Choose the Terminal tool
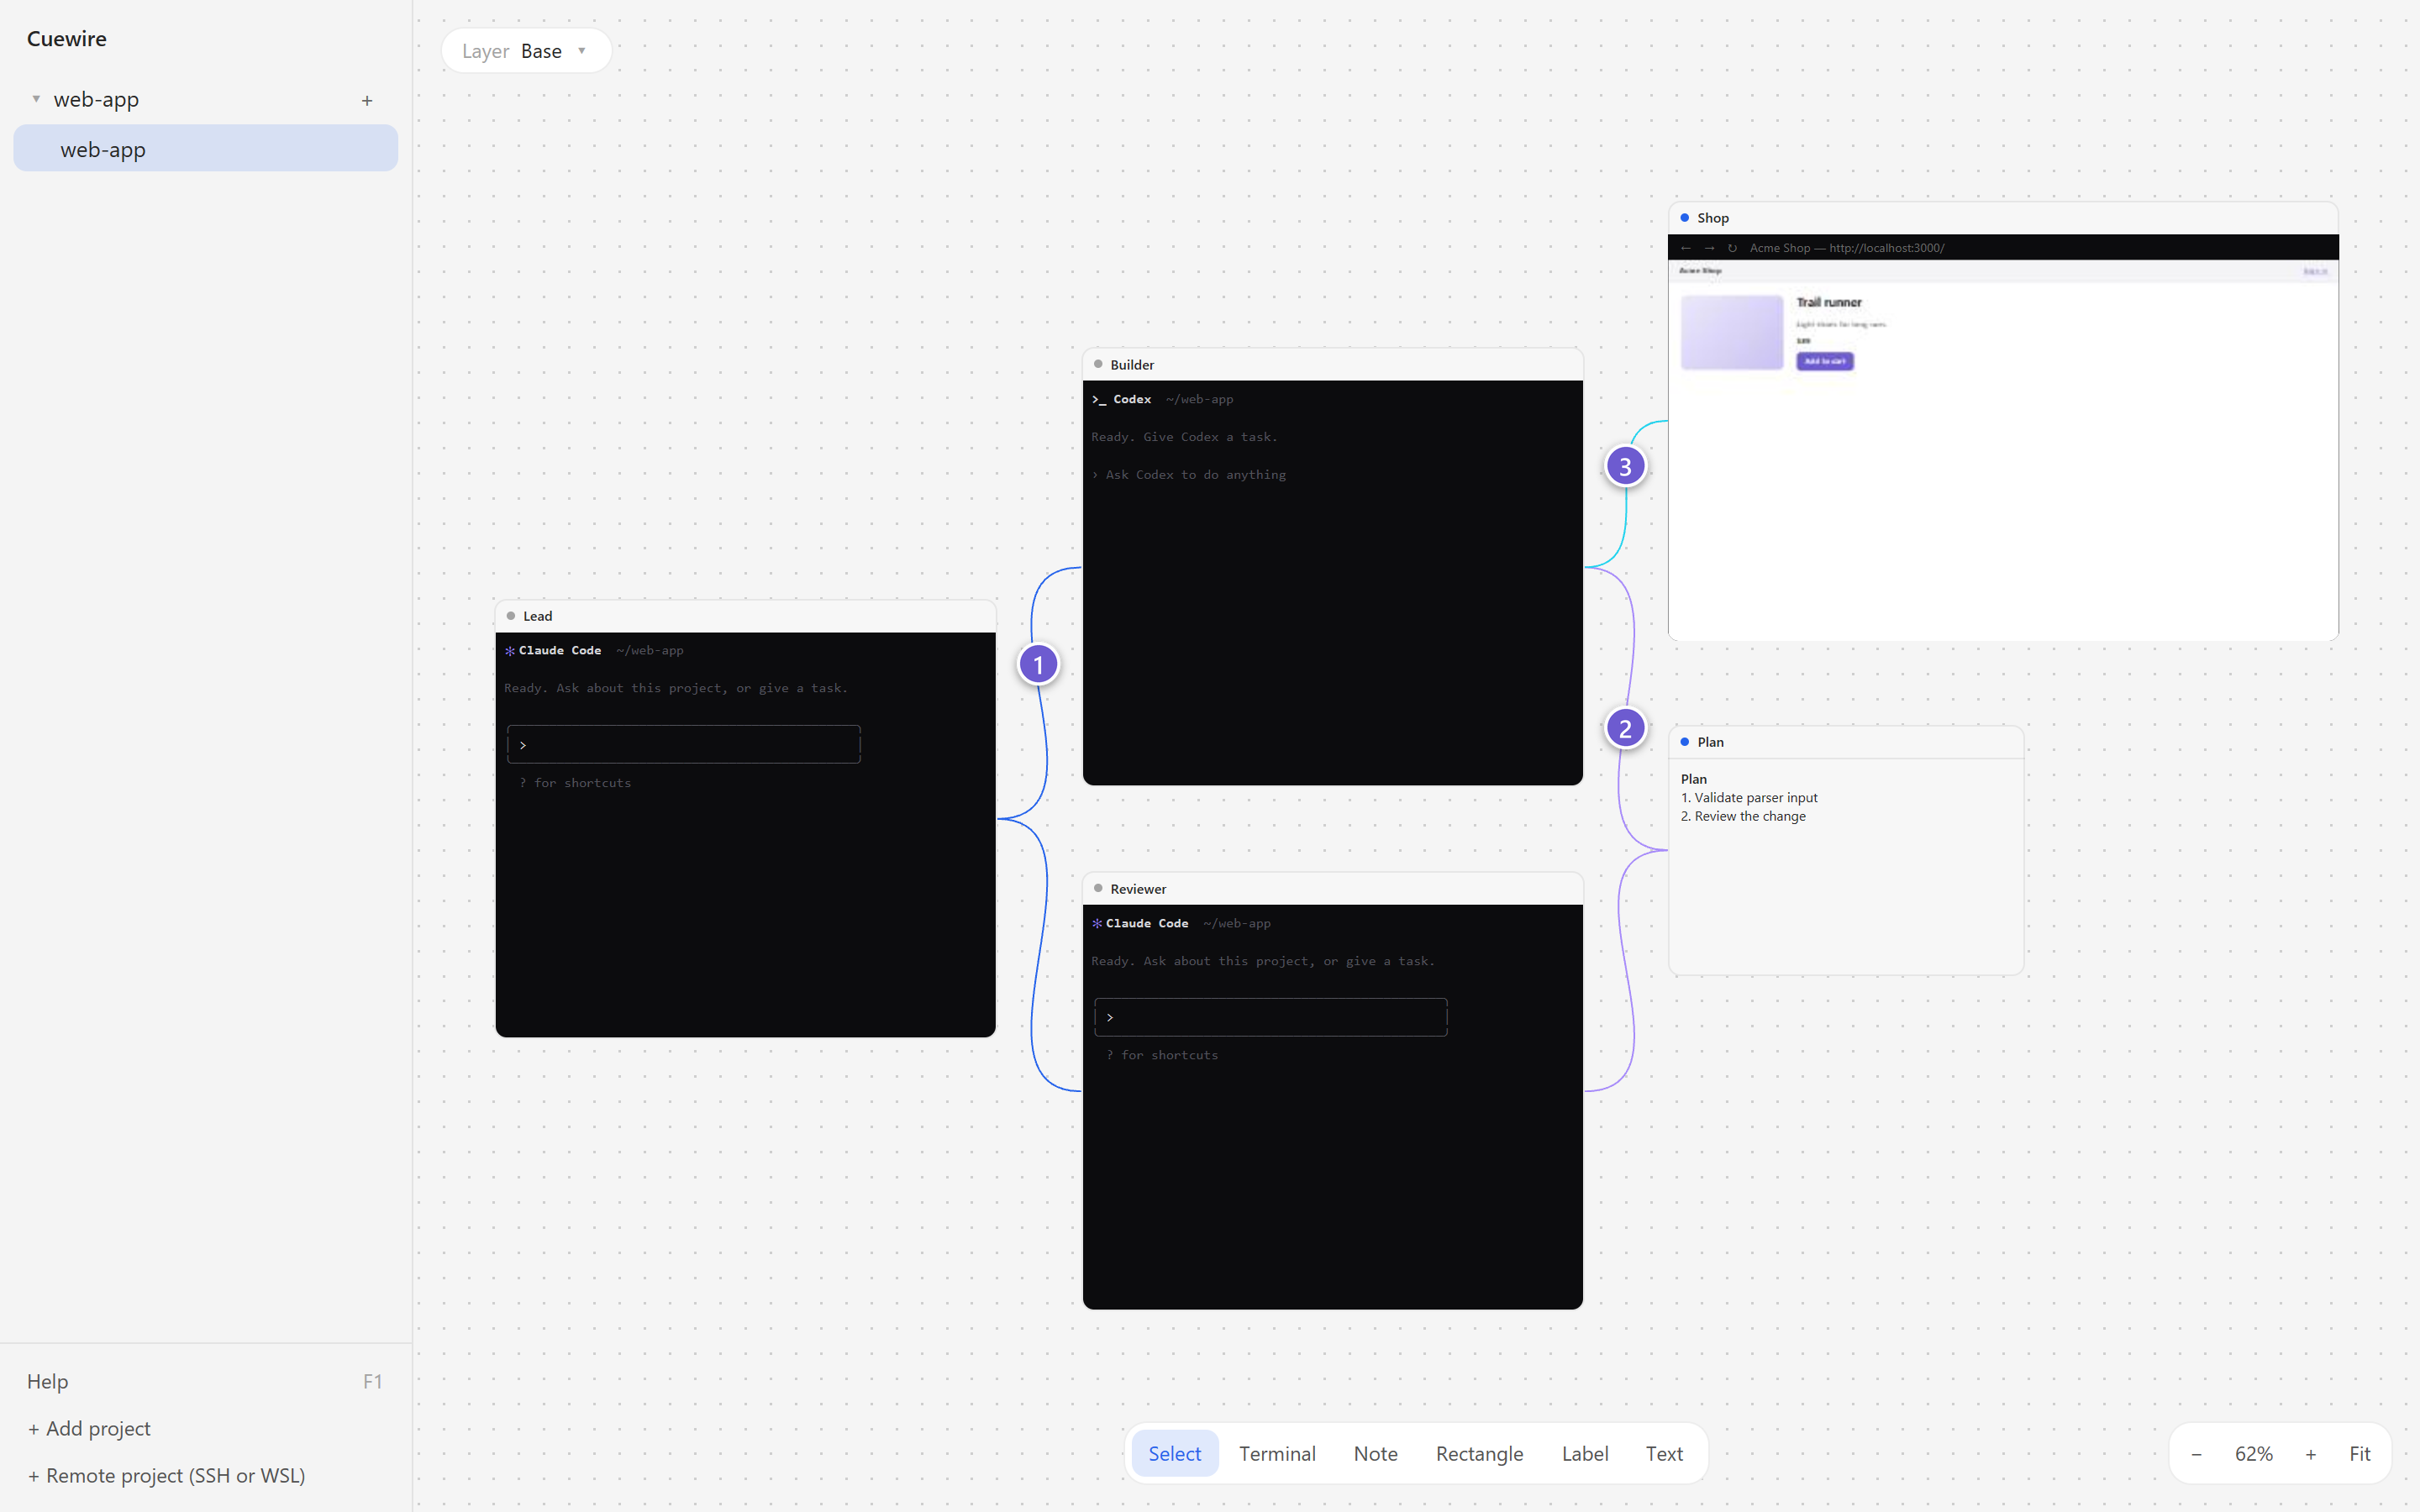 [x=1277, y=1454]
